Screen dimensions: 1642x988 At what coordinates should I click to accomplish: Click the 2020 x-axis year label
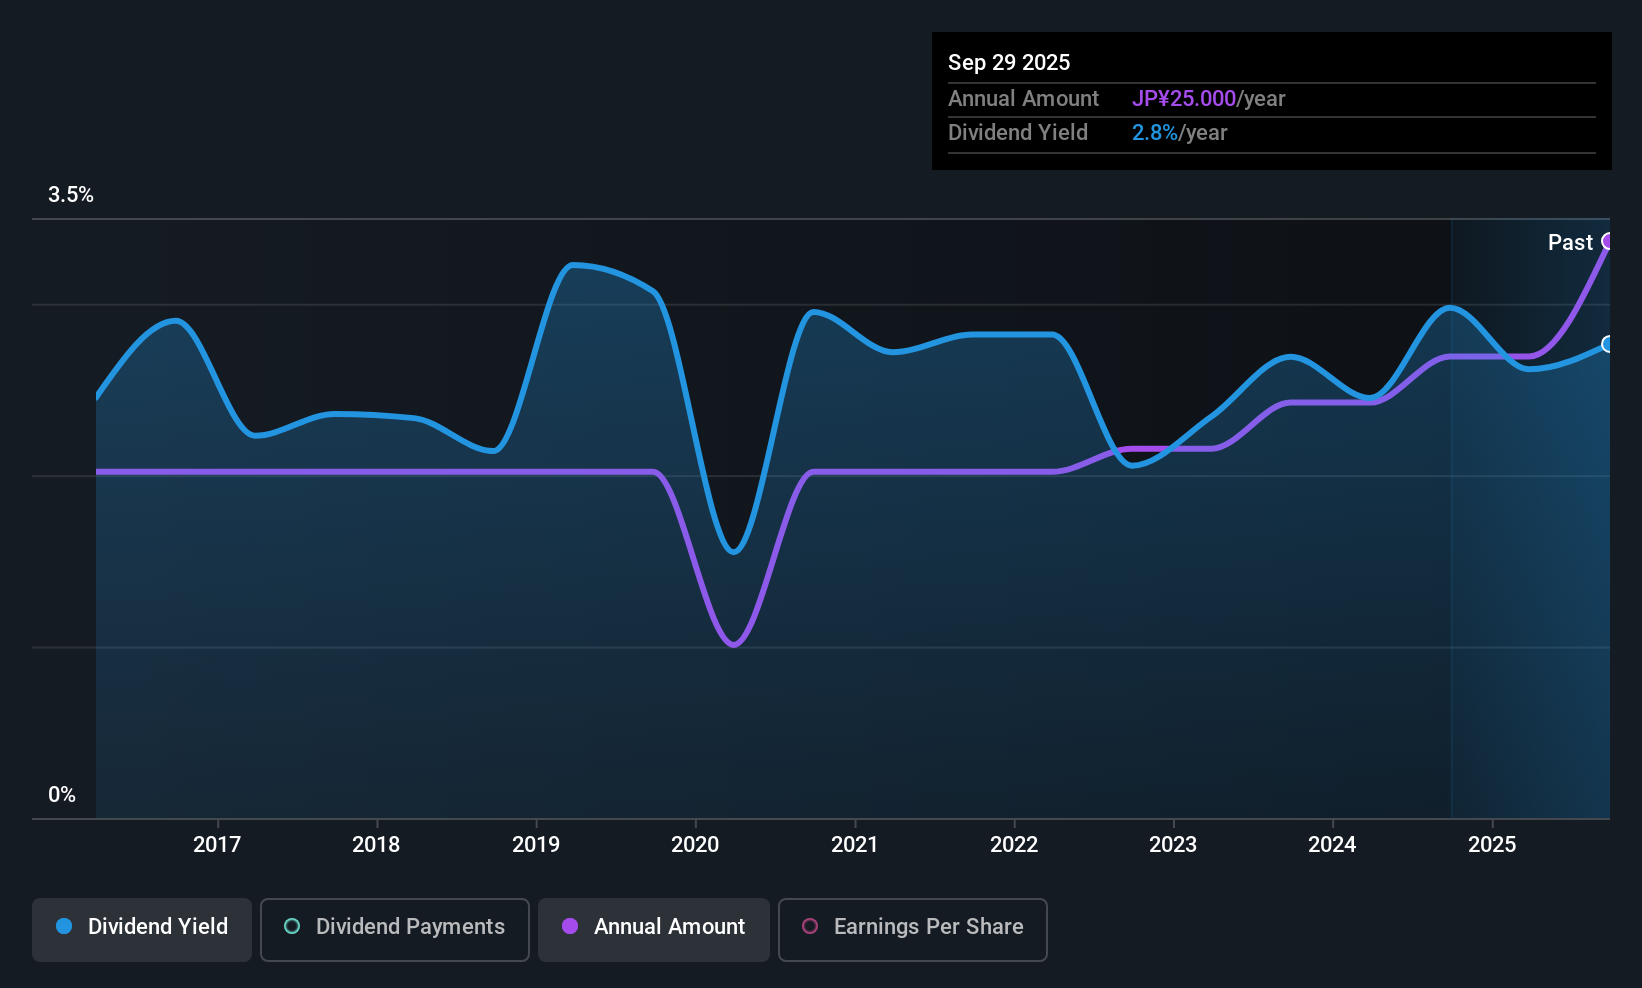click(x=695, y=845)
